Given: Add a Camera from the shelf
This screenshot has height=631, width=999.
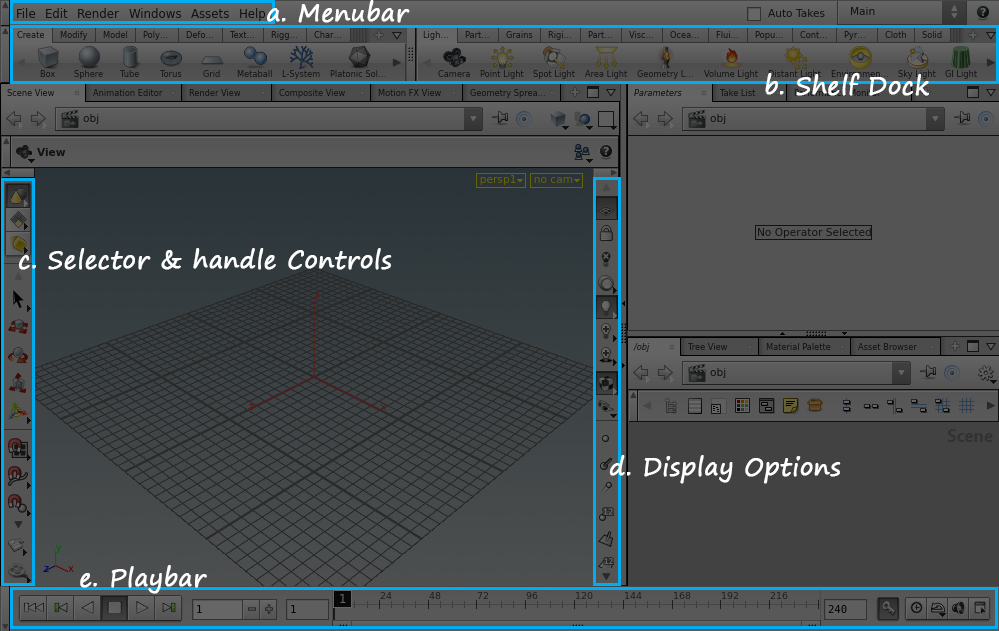Looking at the screenshot, I should click(x=454, y=62).
